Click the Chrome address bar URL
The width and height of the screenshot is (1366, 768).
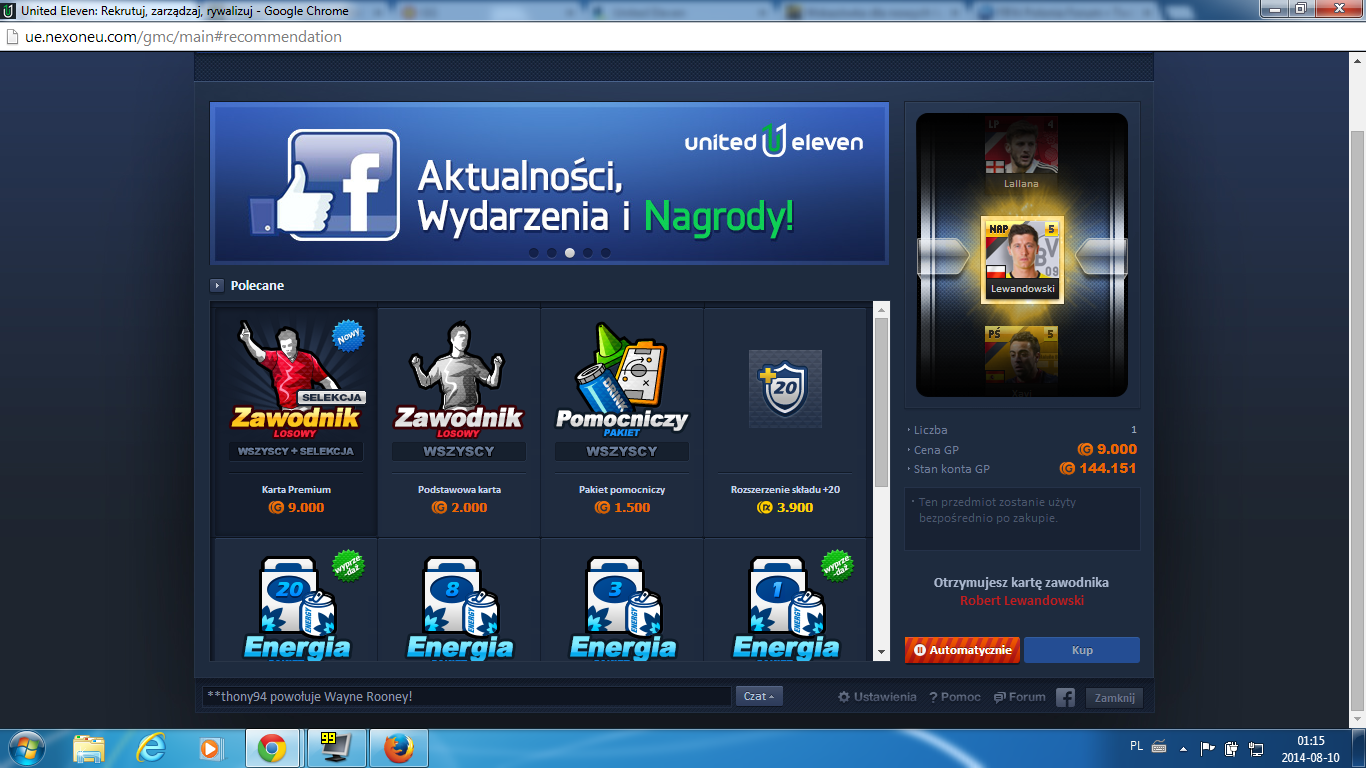tap(183, 37)
